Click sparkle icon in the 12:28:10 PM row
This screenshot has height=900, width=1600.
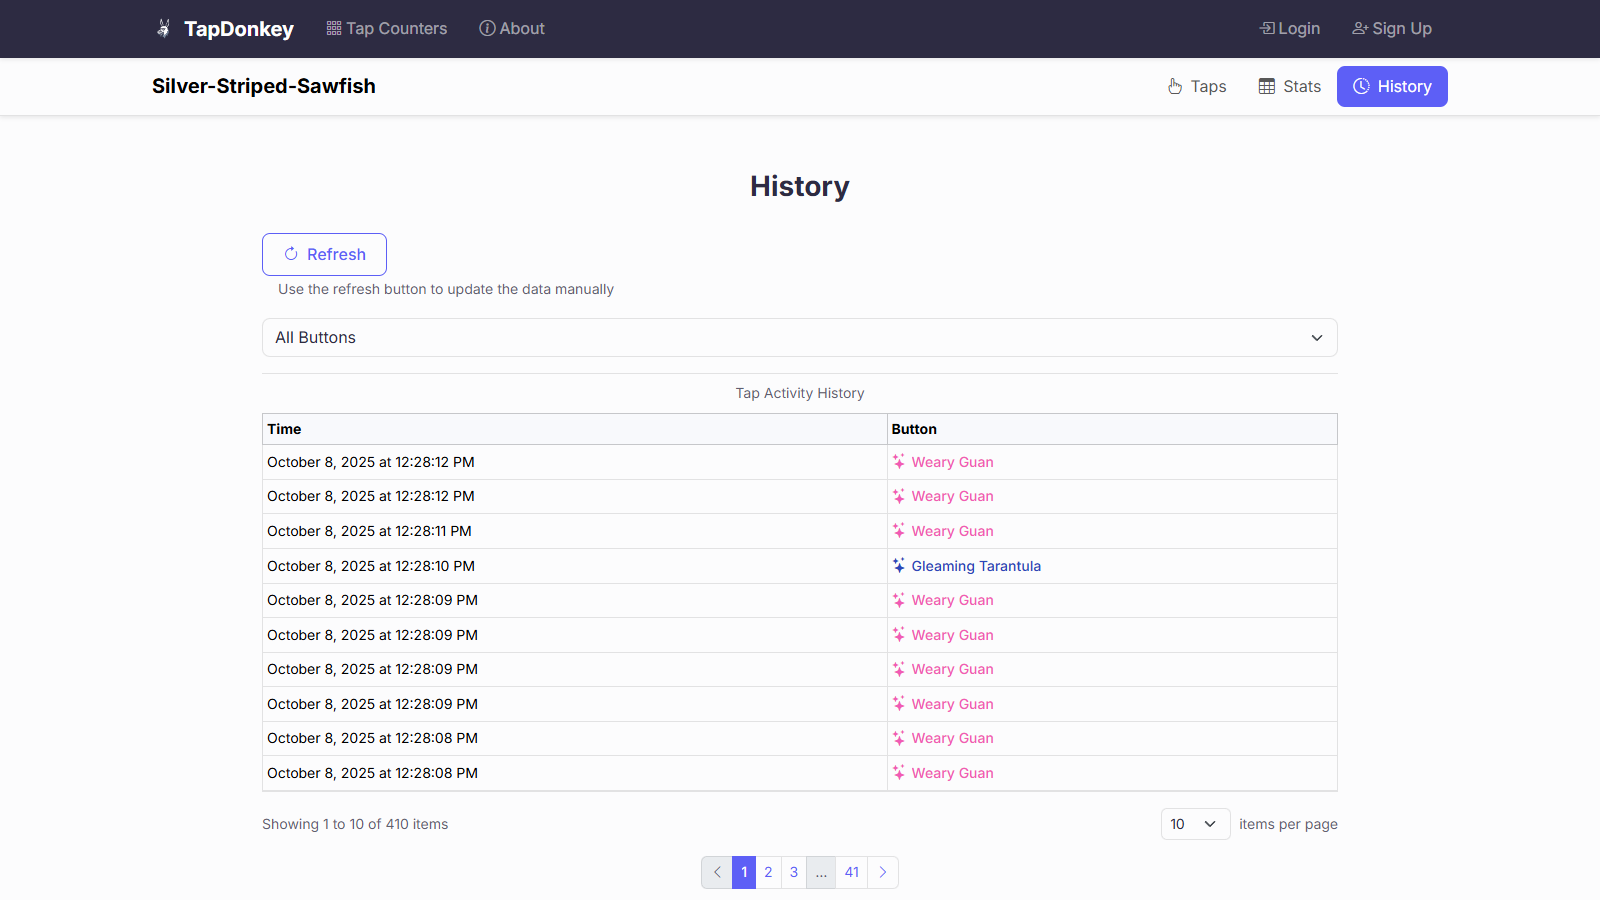pyautogui.click(x=899, y=565)
